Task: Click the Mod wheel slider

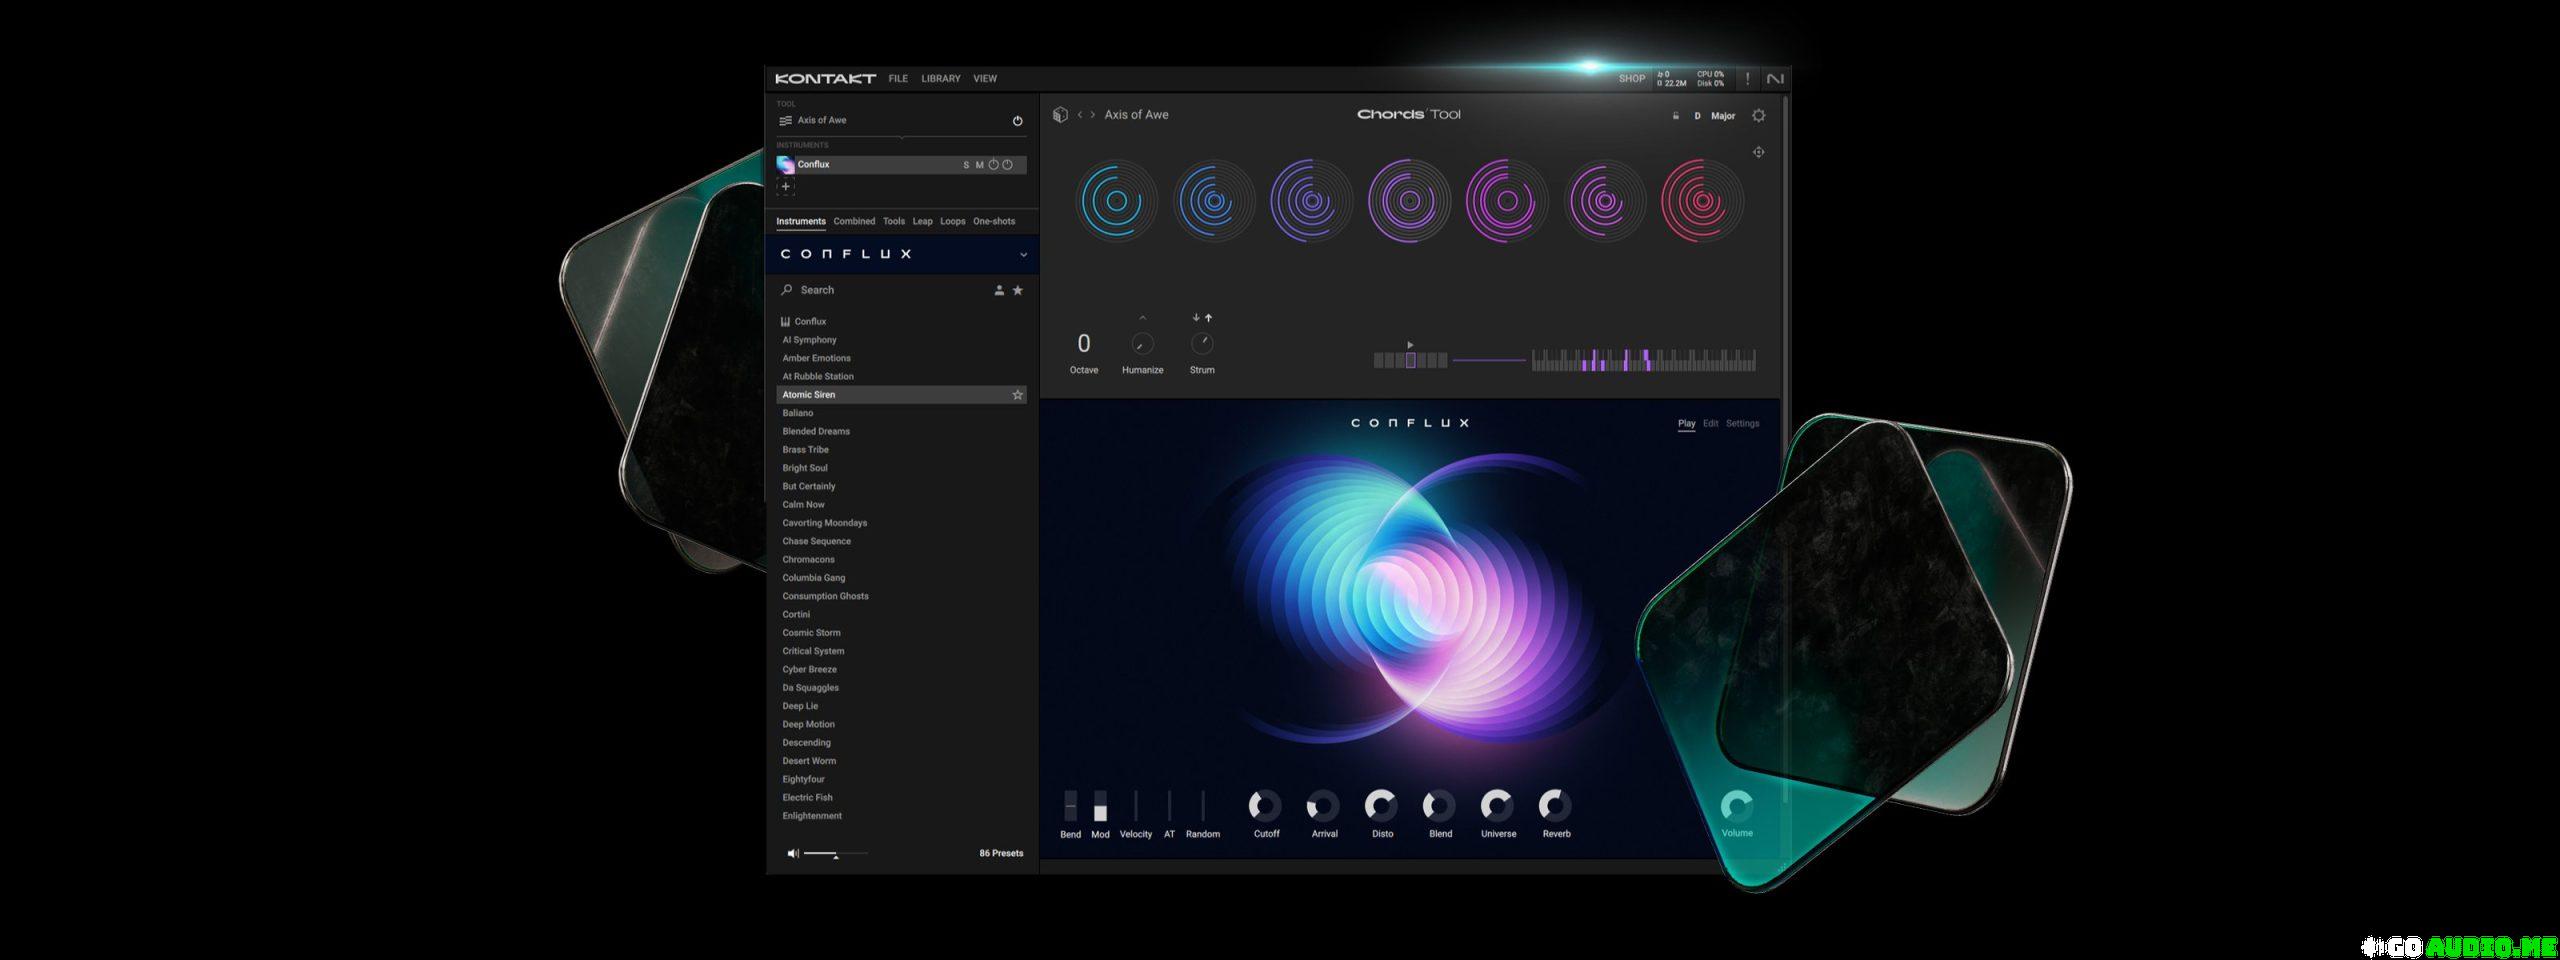Action: (x=1100, y=806)
